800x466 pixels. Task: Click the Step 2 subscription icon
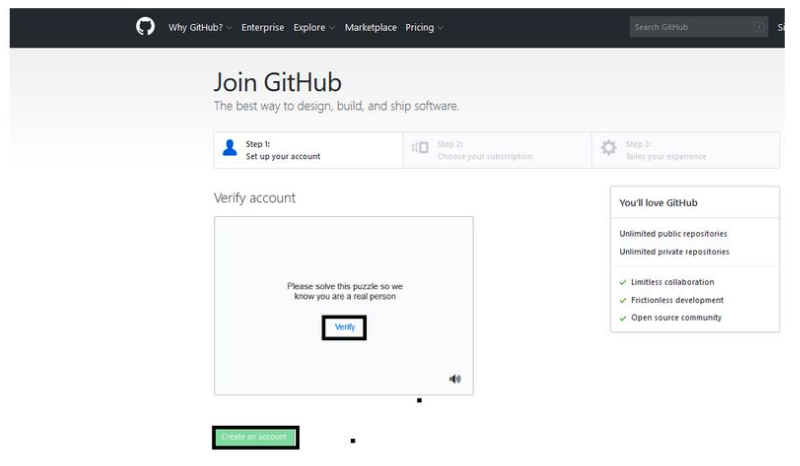tap(420, 148)
